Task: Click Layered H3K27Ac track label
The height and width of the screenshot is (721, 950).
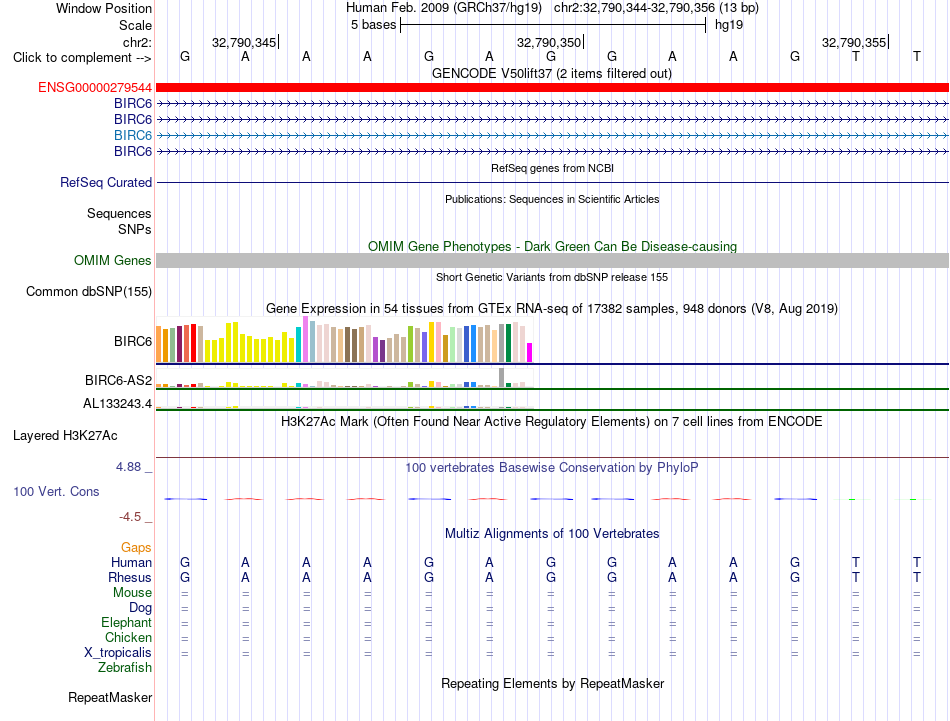Action: [x=65, y=436]
